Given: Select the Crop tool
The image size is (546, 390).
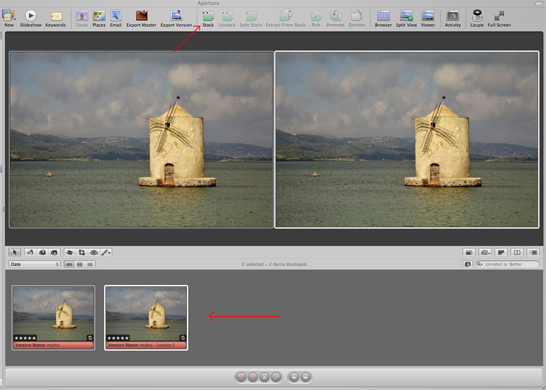Looking at the screenshot, I should 82,252.
